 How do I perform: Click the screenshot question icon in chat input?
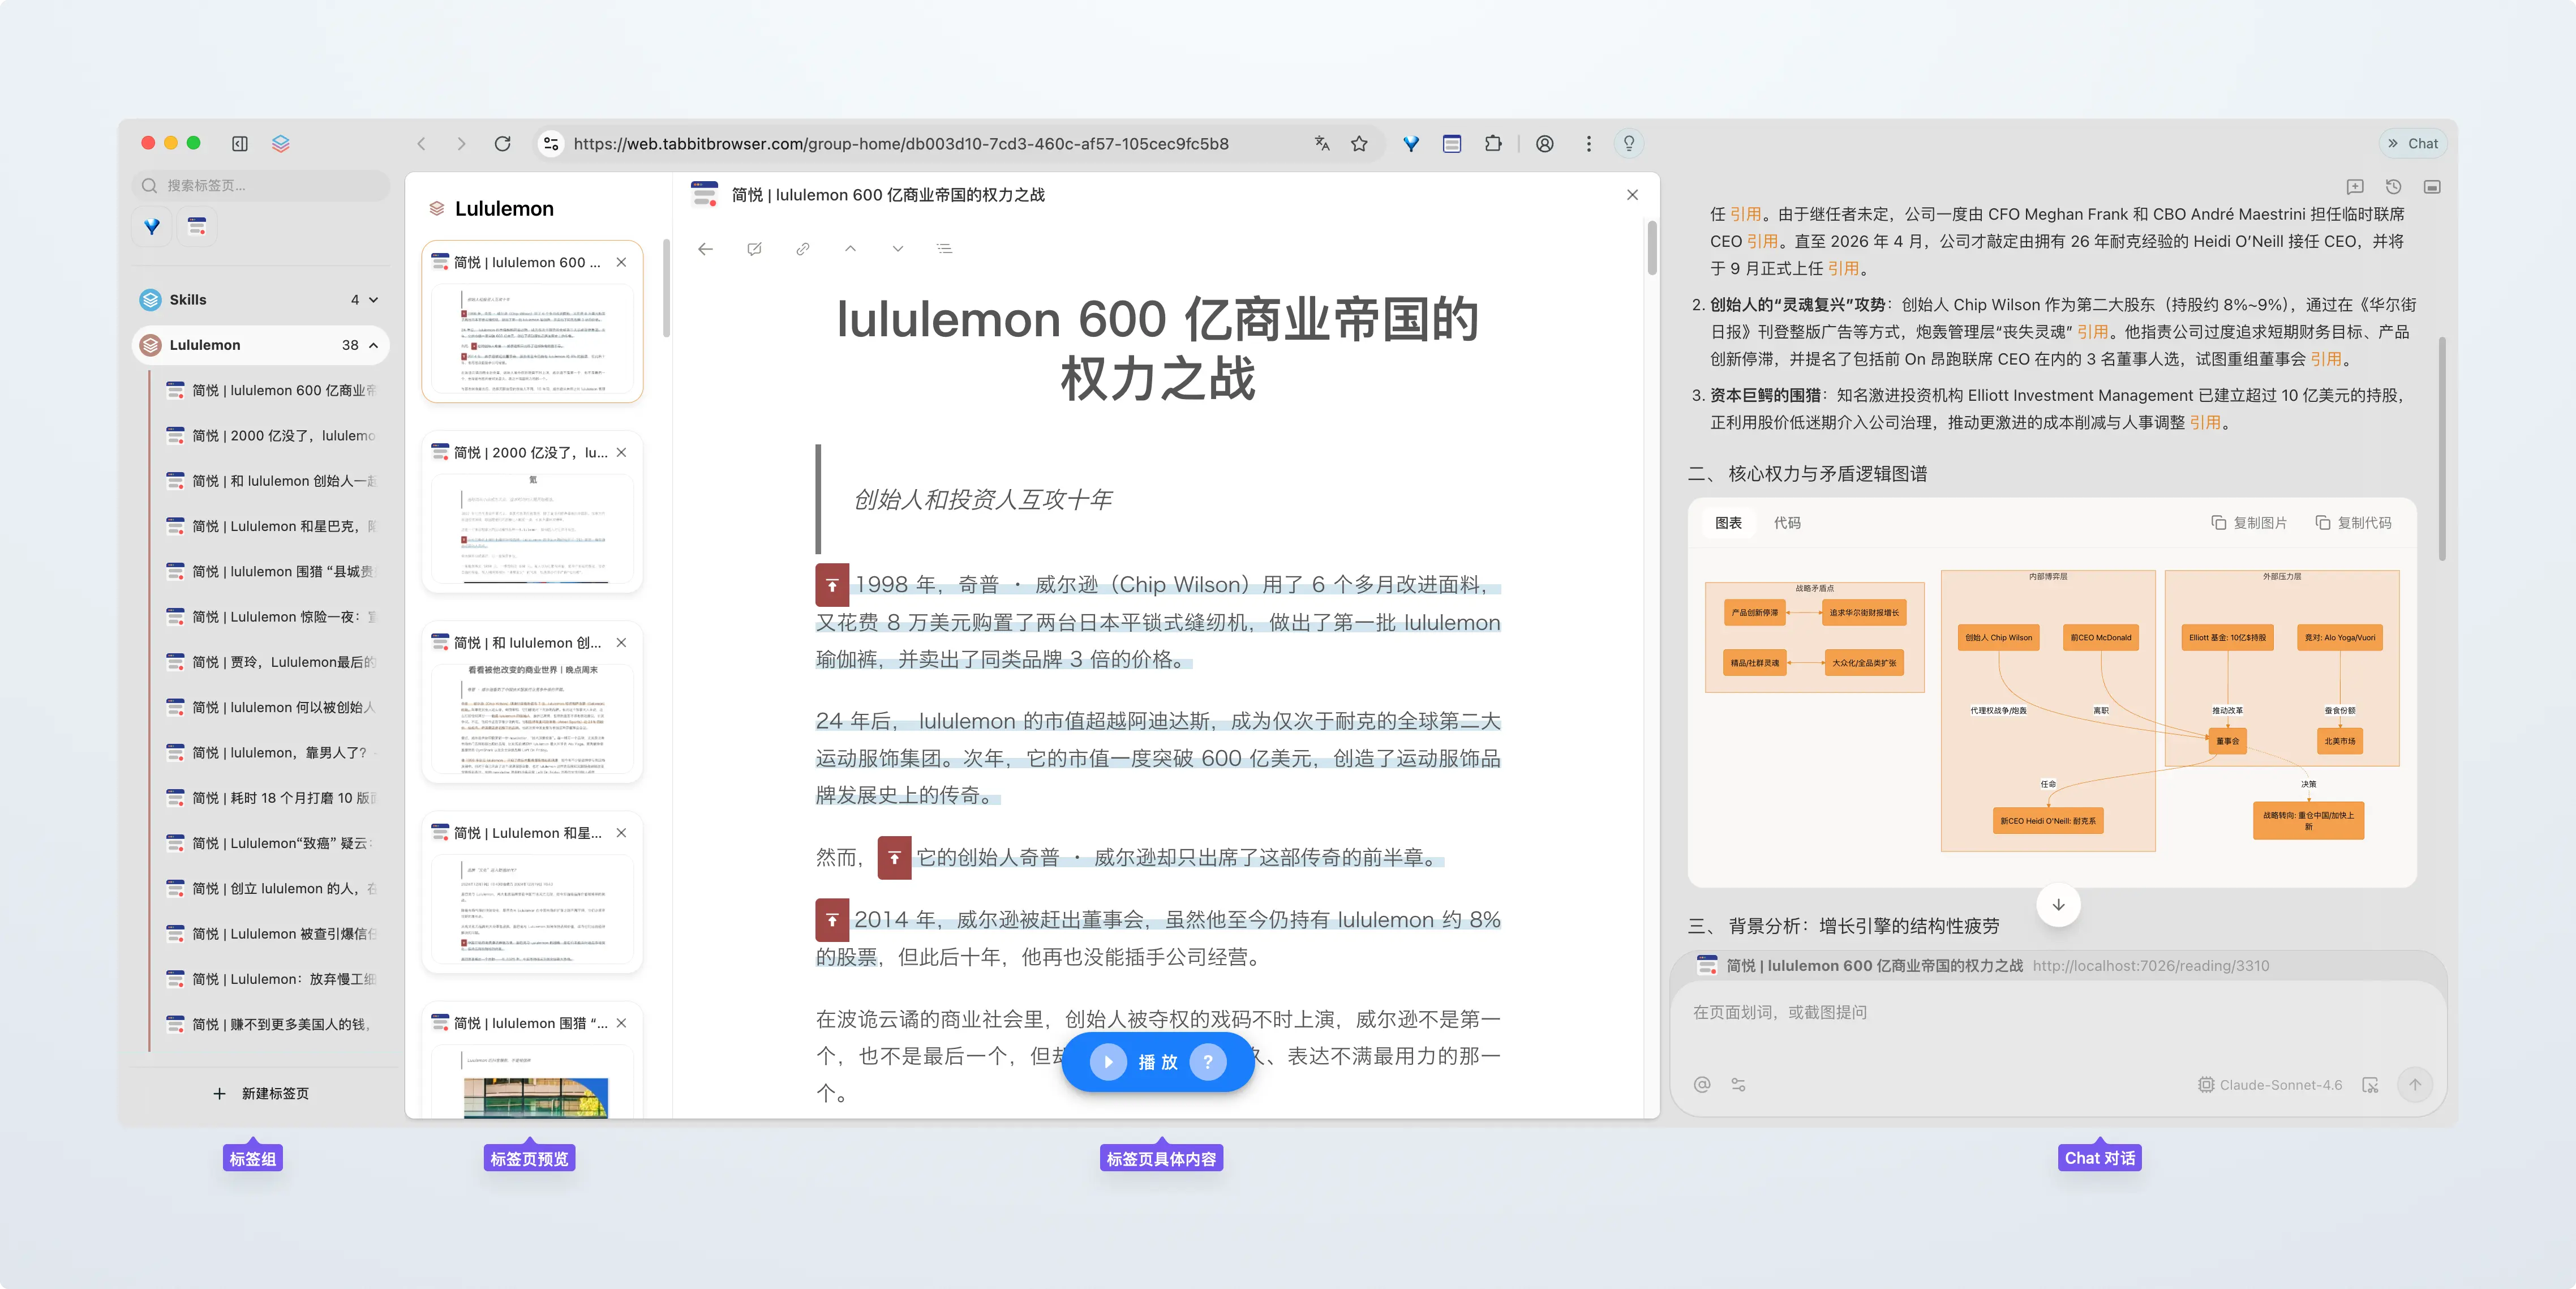[2370, 1085]
